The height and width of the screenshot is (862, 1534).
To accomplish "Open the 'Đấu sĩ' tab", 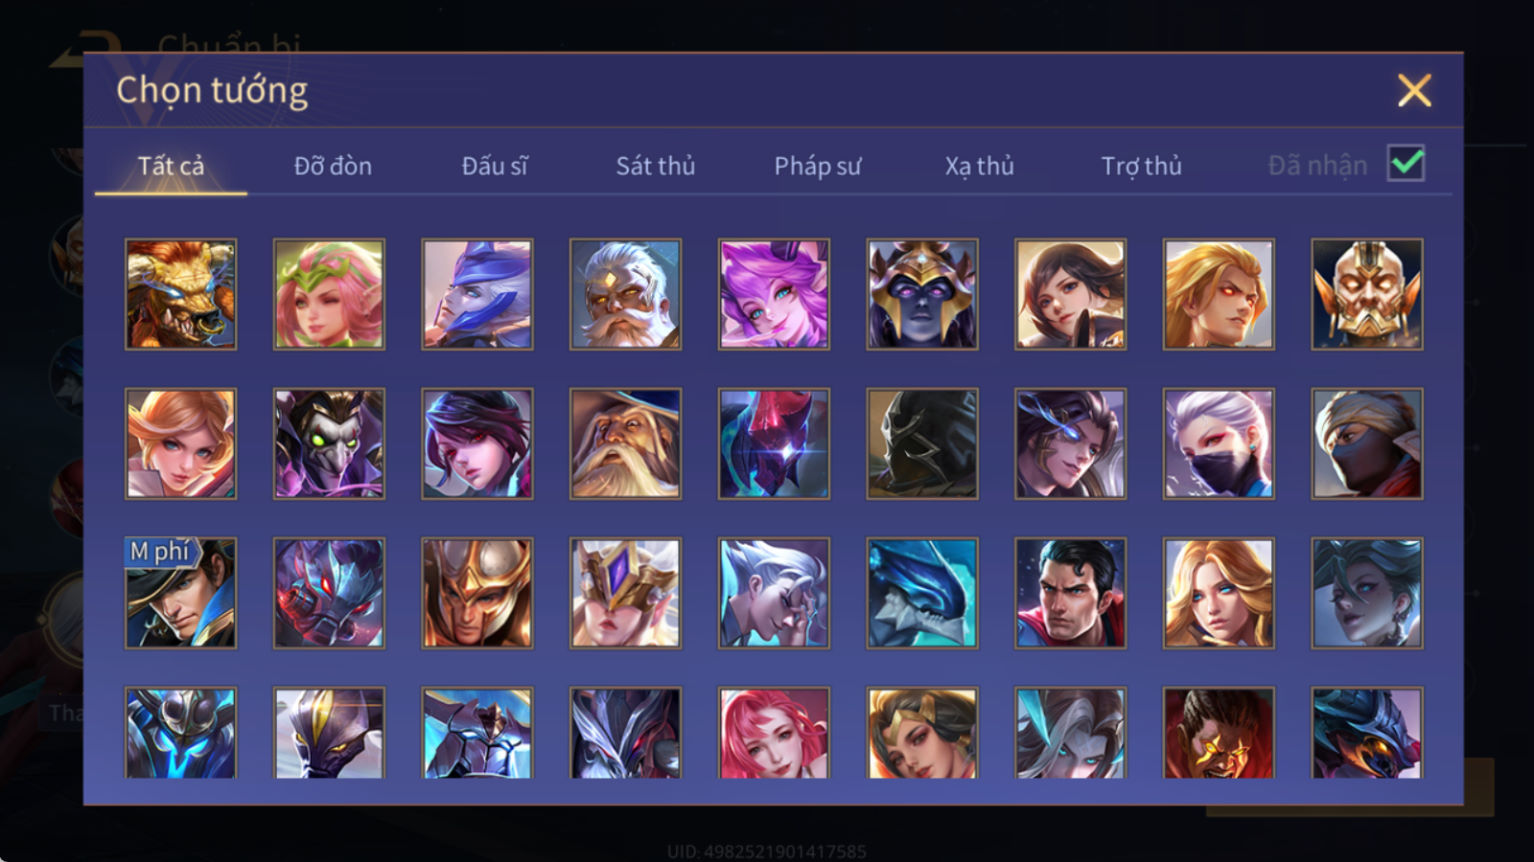I will coord(495,166).
